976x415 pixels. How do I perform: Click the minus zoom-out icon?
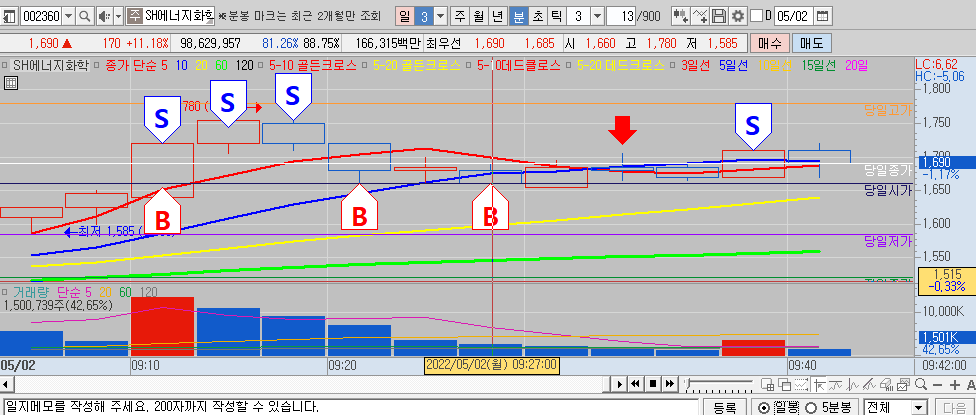pos(937,385)
